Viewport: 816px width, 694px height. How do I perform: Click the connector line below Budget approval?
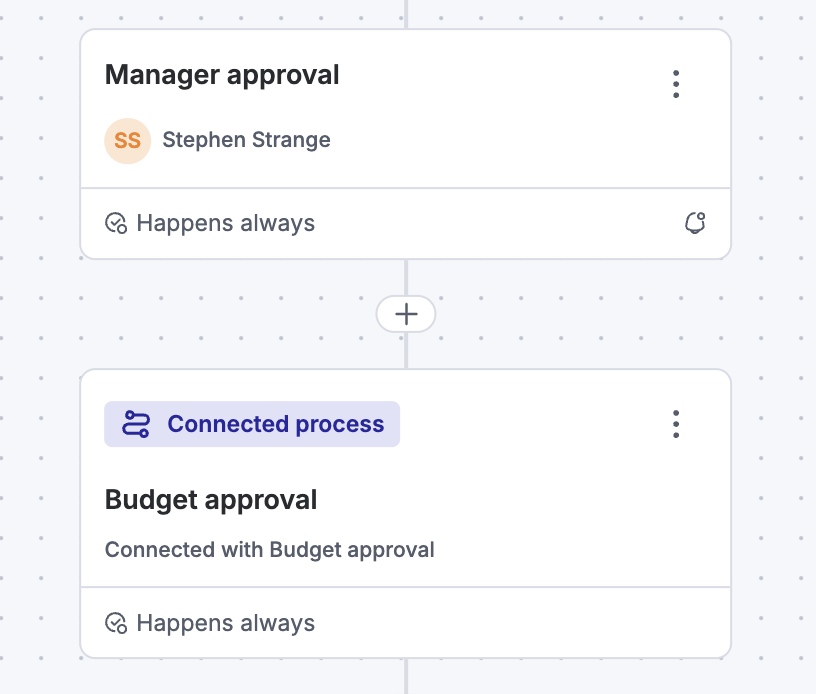tap(406, 677)
